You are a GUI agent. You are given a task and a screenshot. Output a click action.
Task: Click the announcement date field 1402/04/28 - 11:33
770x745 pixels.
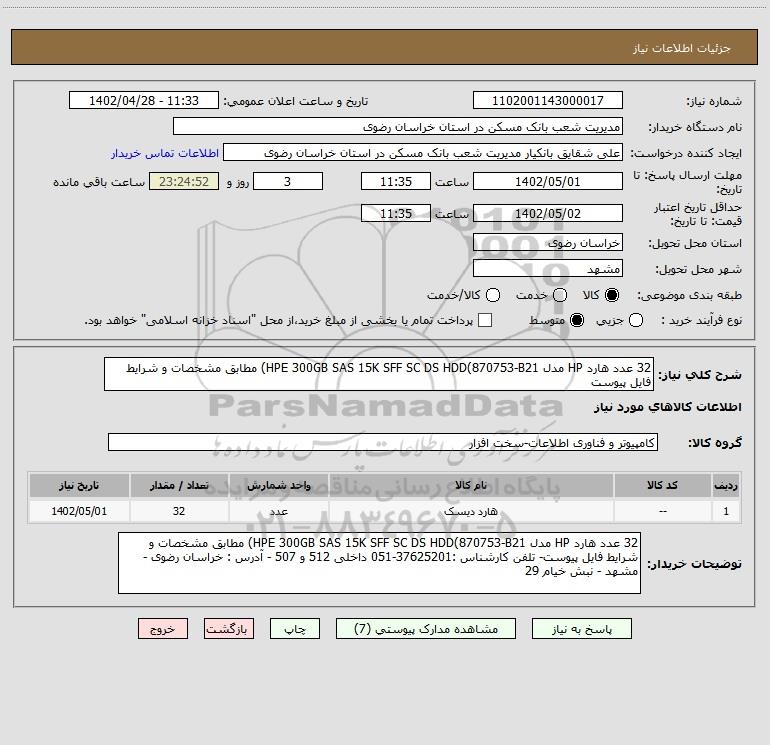(x=144, y=101)
